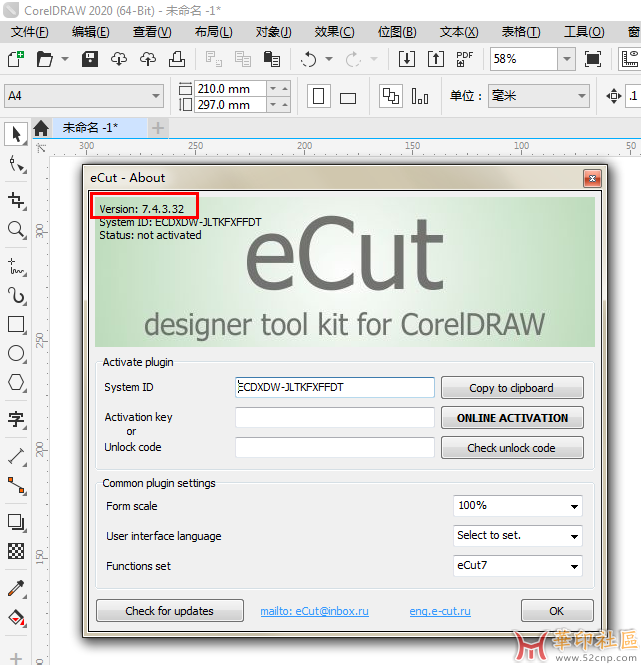Select the Transparency checkerboard tool
This screenshot has height=665, width=641.
17,551
